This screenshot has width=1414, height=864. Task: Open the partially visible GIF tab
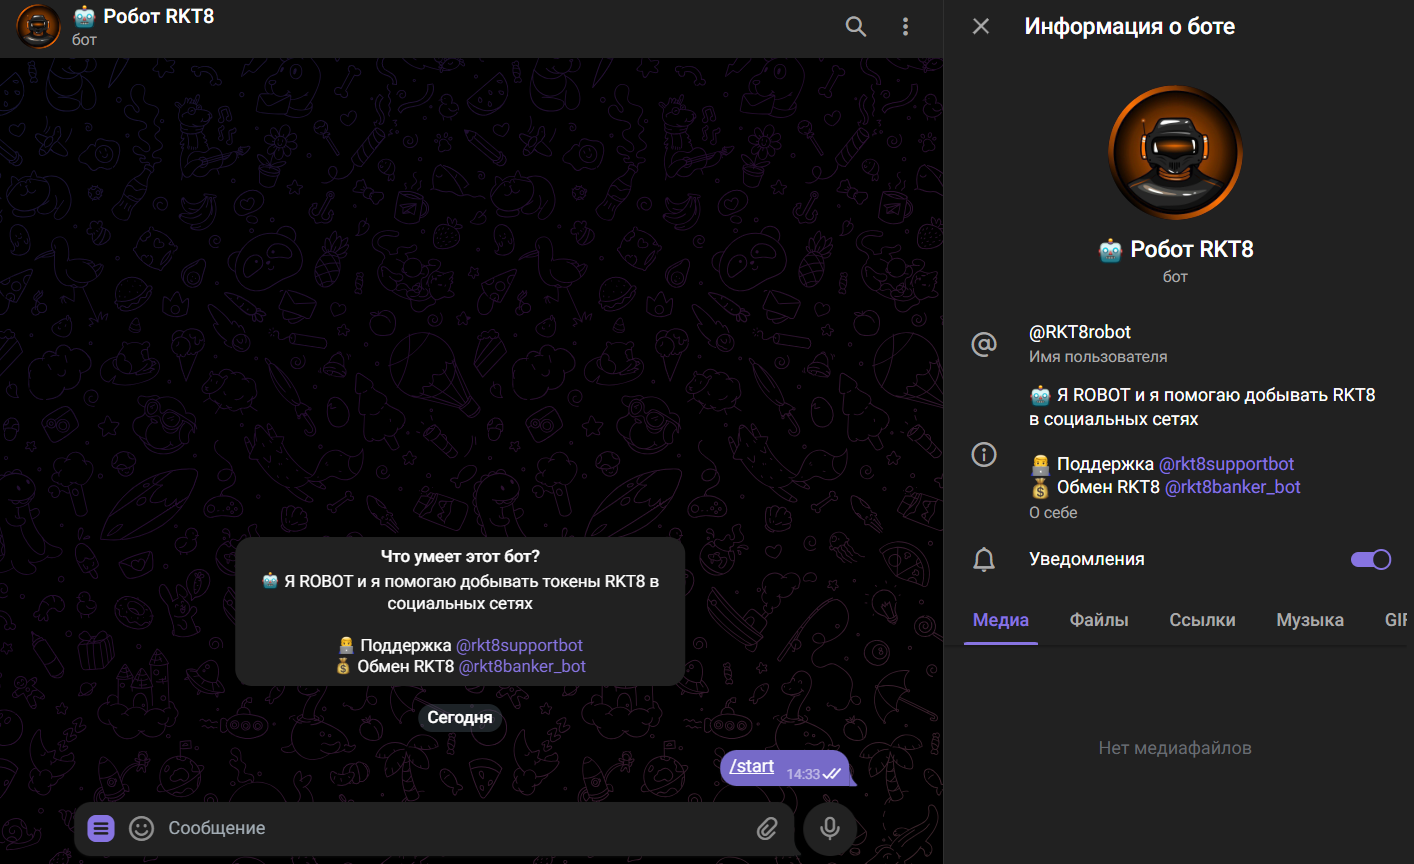pos(1396,620)
